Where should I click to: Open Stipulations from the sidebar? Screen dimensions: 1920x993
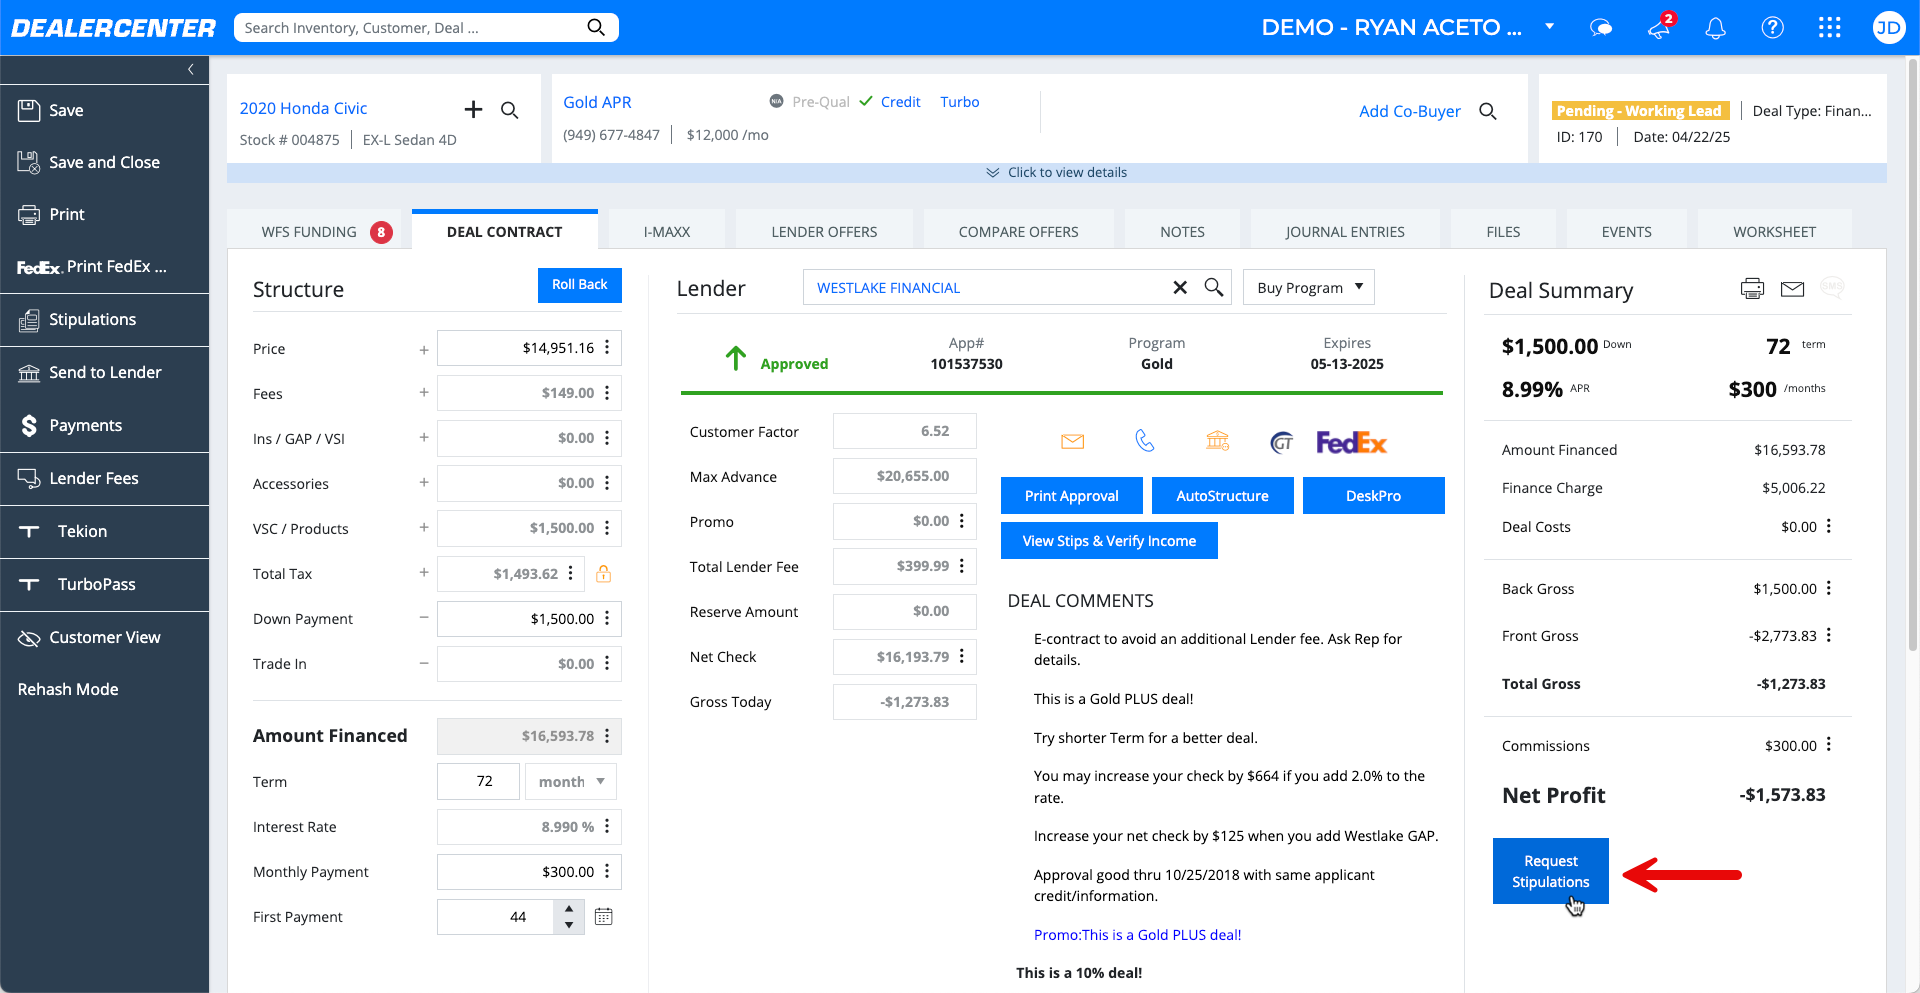[92, 319]
